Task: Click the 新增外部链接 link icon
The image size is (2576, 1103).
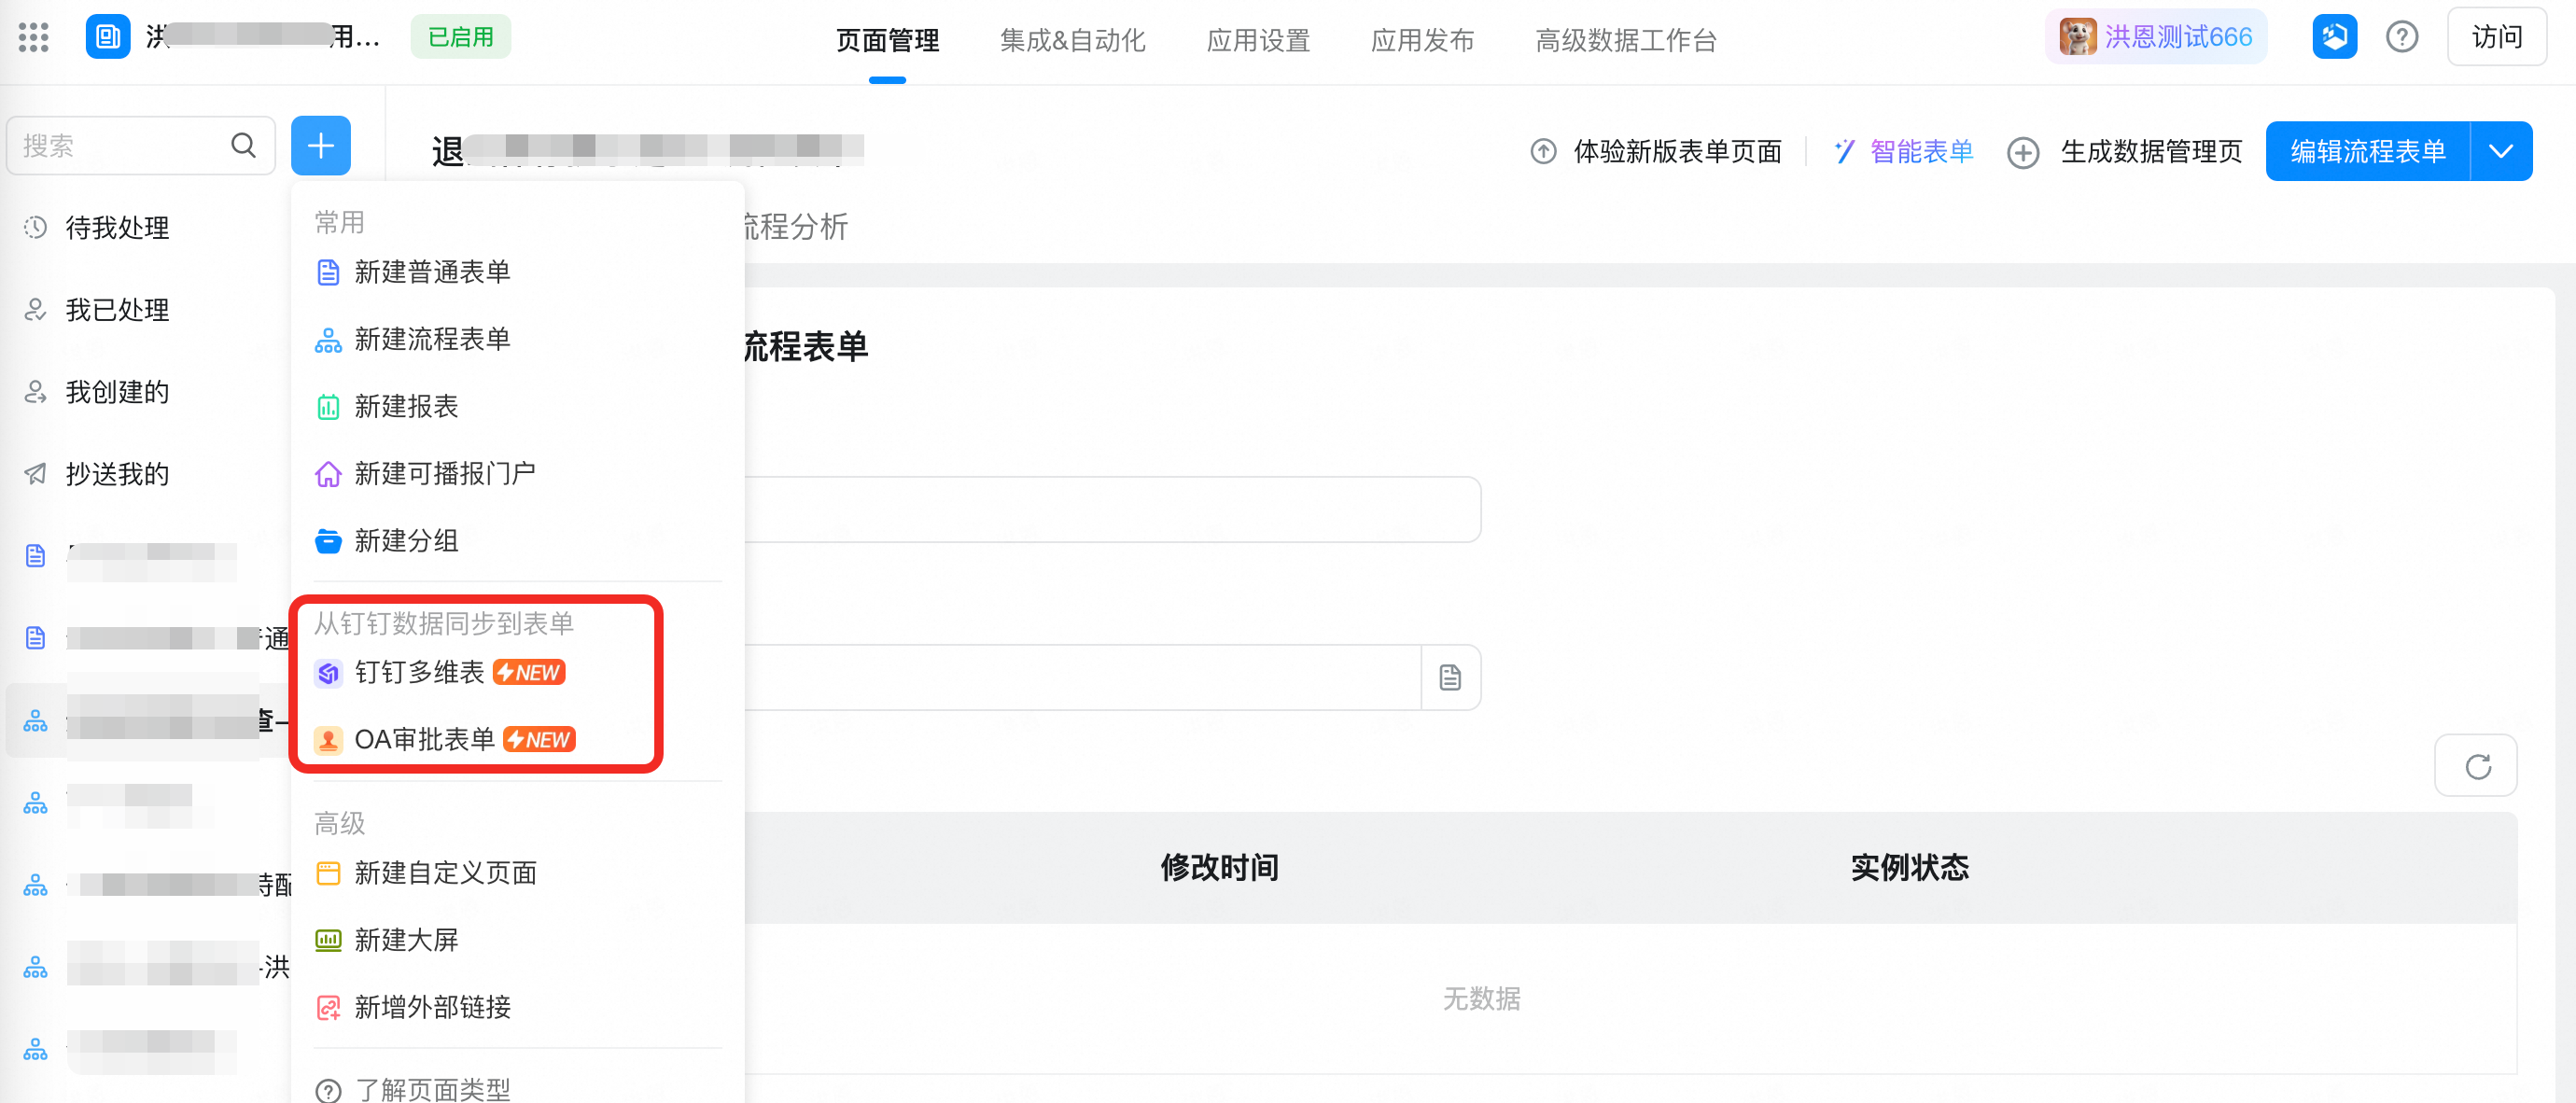Action: [328, 1007]
